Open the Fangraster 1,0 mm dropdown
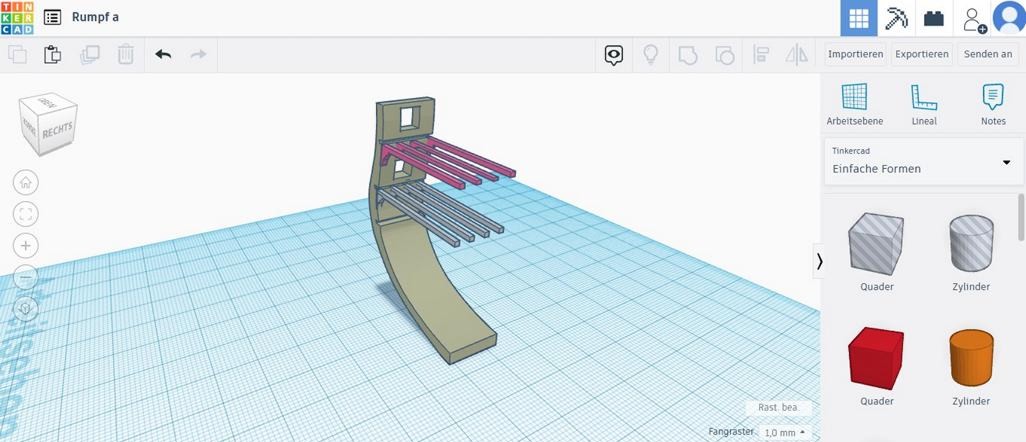 (785, 432)
